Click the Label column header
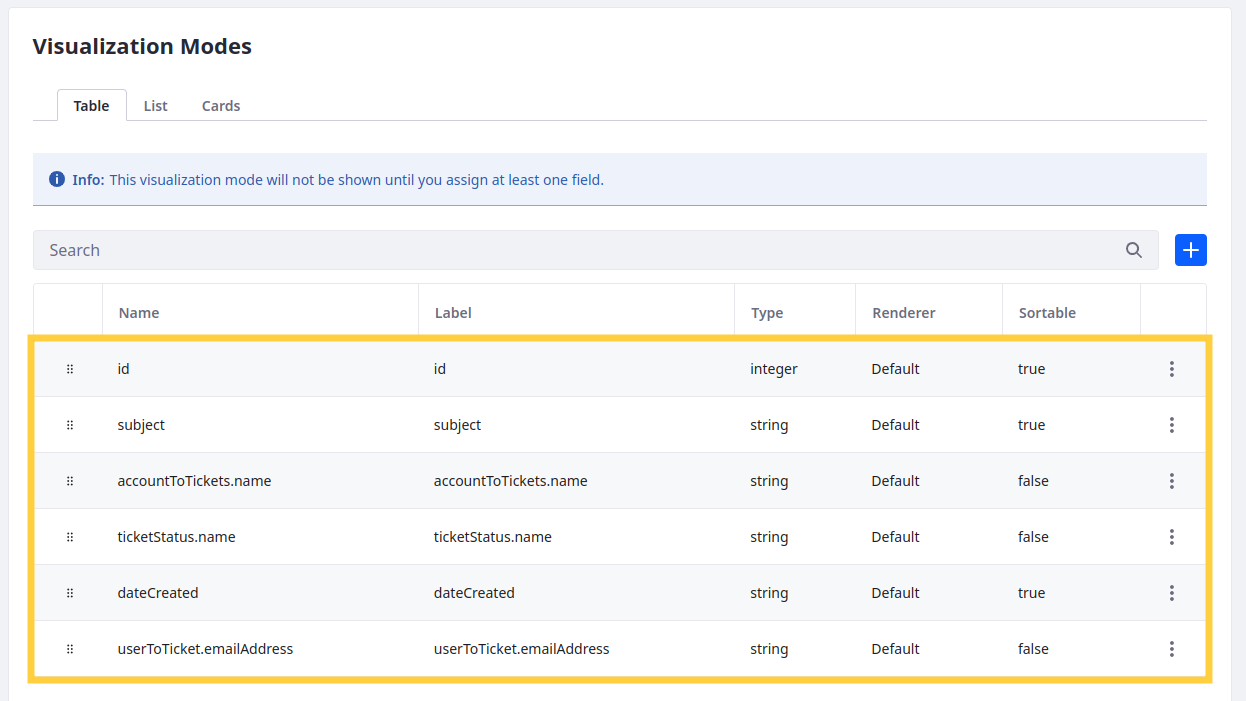Screen dimensions: 1246x701 pos(453,313)
